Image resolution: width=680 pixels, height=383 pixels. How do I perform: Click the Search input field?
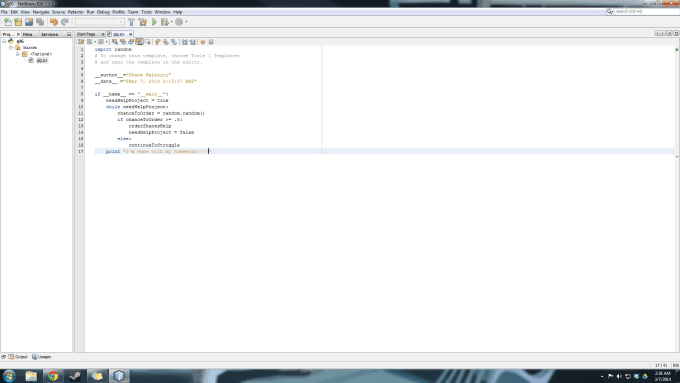point(646,12)
